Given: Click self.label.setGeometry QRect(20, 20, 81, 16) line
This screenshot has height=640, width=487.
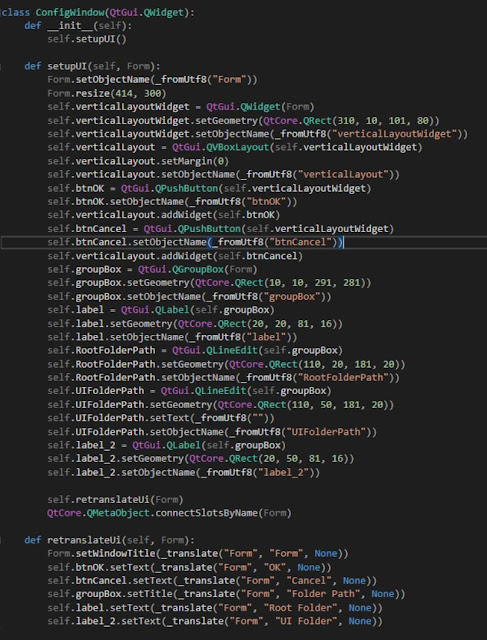Looking at the screenshot, I should [x=195, y=324].
